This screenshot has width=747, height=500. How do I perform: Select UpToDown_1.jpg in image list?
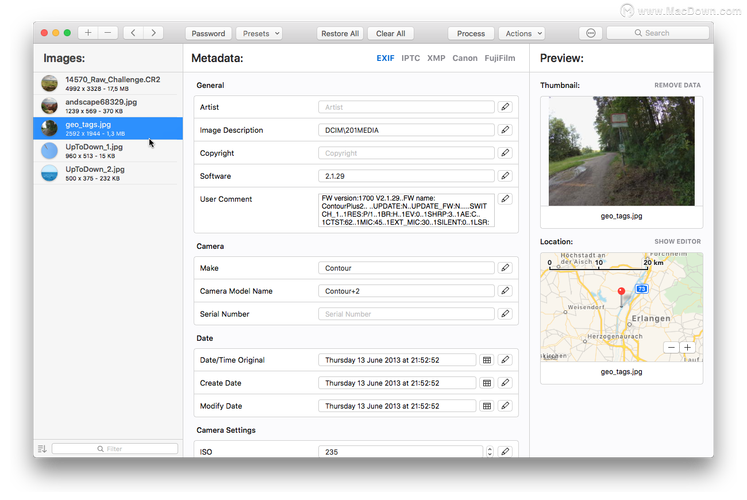click(x=108, y=150)
